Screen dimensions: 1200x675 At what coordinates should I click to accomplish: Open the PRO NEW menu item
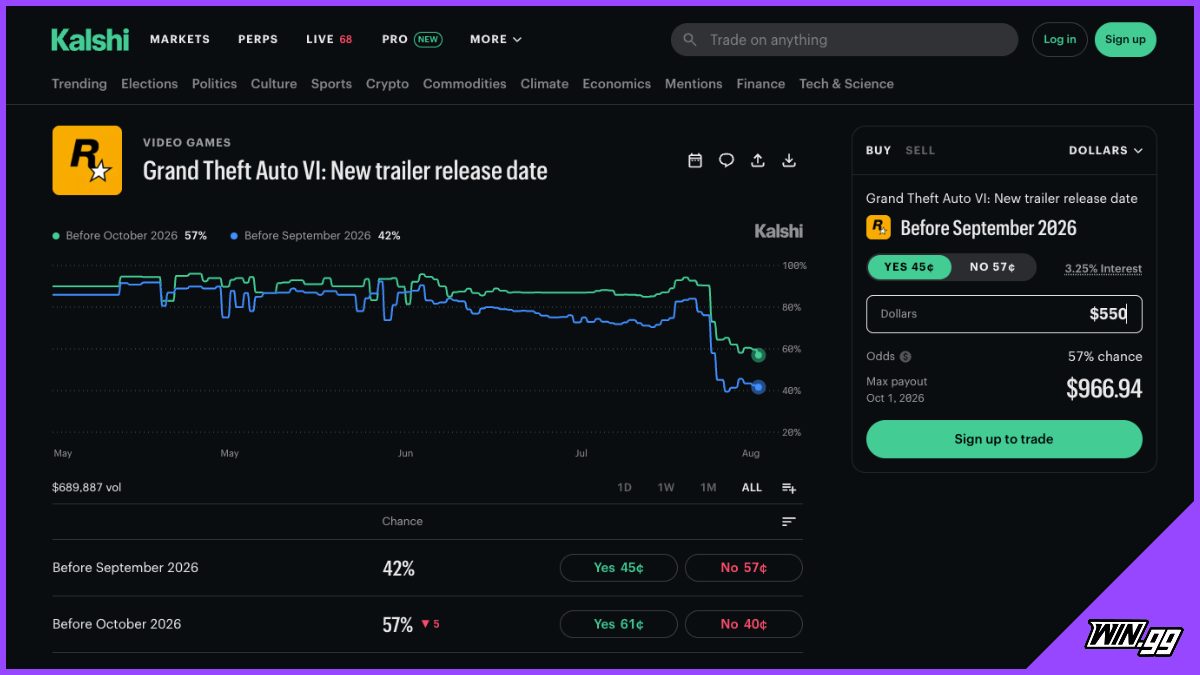tap(412, 40)
